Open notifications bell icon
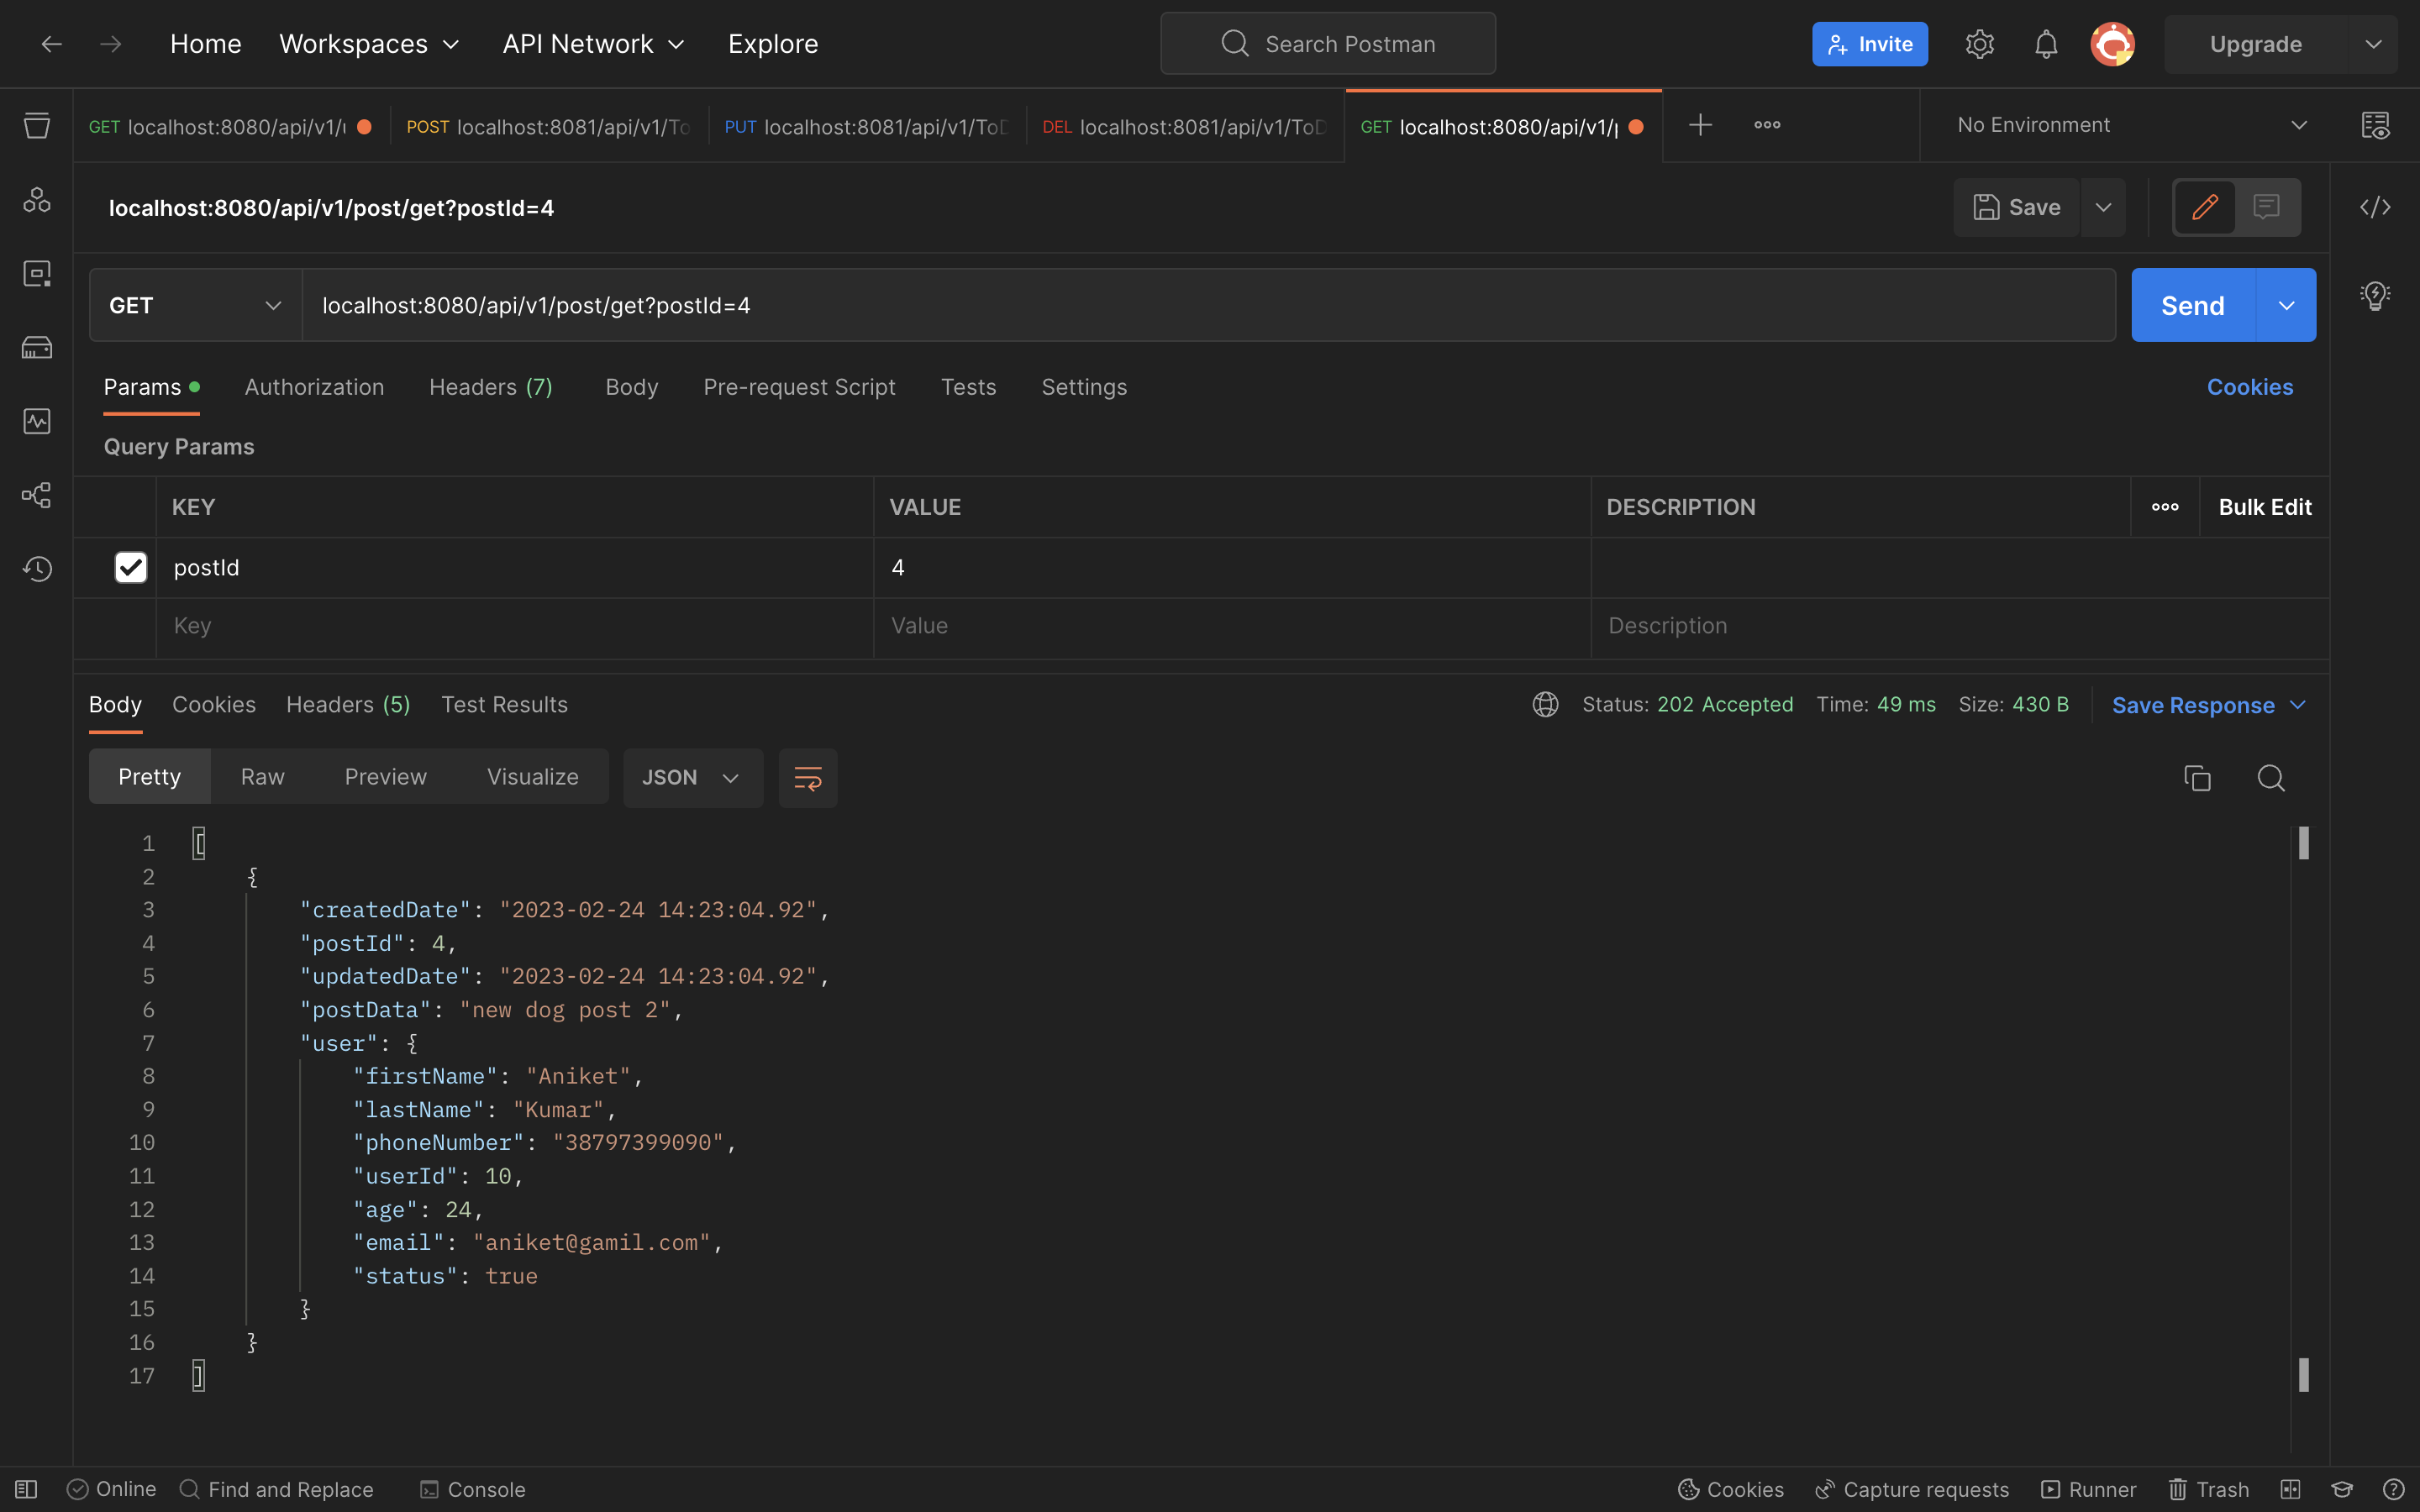The image size is (2420, 1512). (2046, 44)
